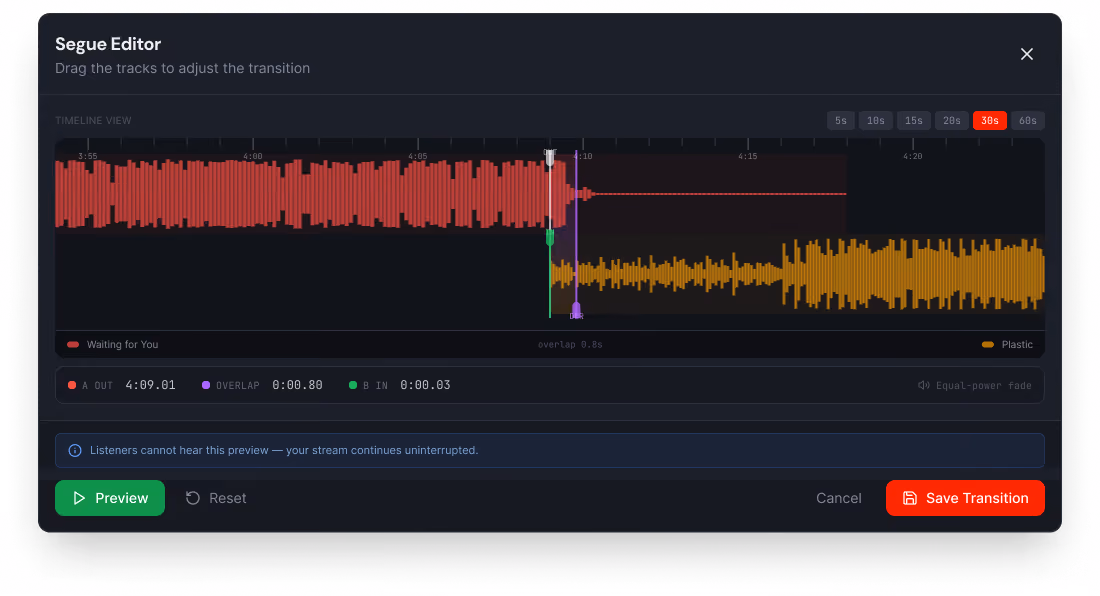The image size is (1100, 596).
Task: Click the overlap 0.8s readout text
Action: click(x=570, y=344)
